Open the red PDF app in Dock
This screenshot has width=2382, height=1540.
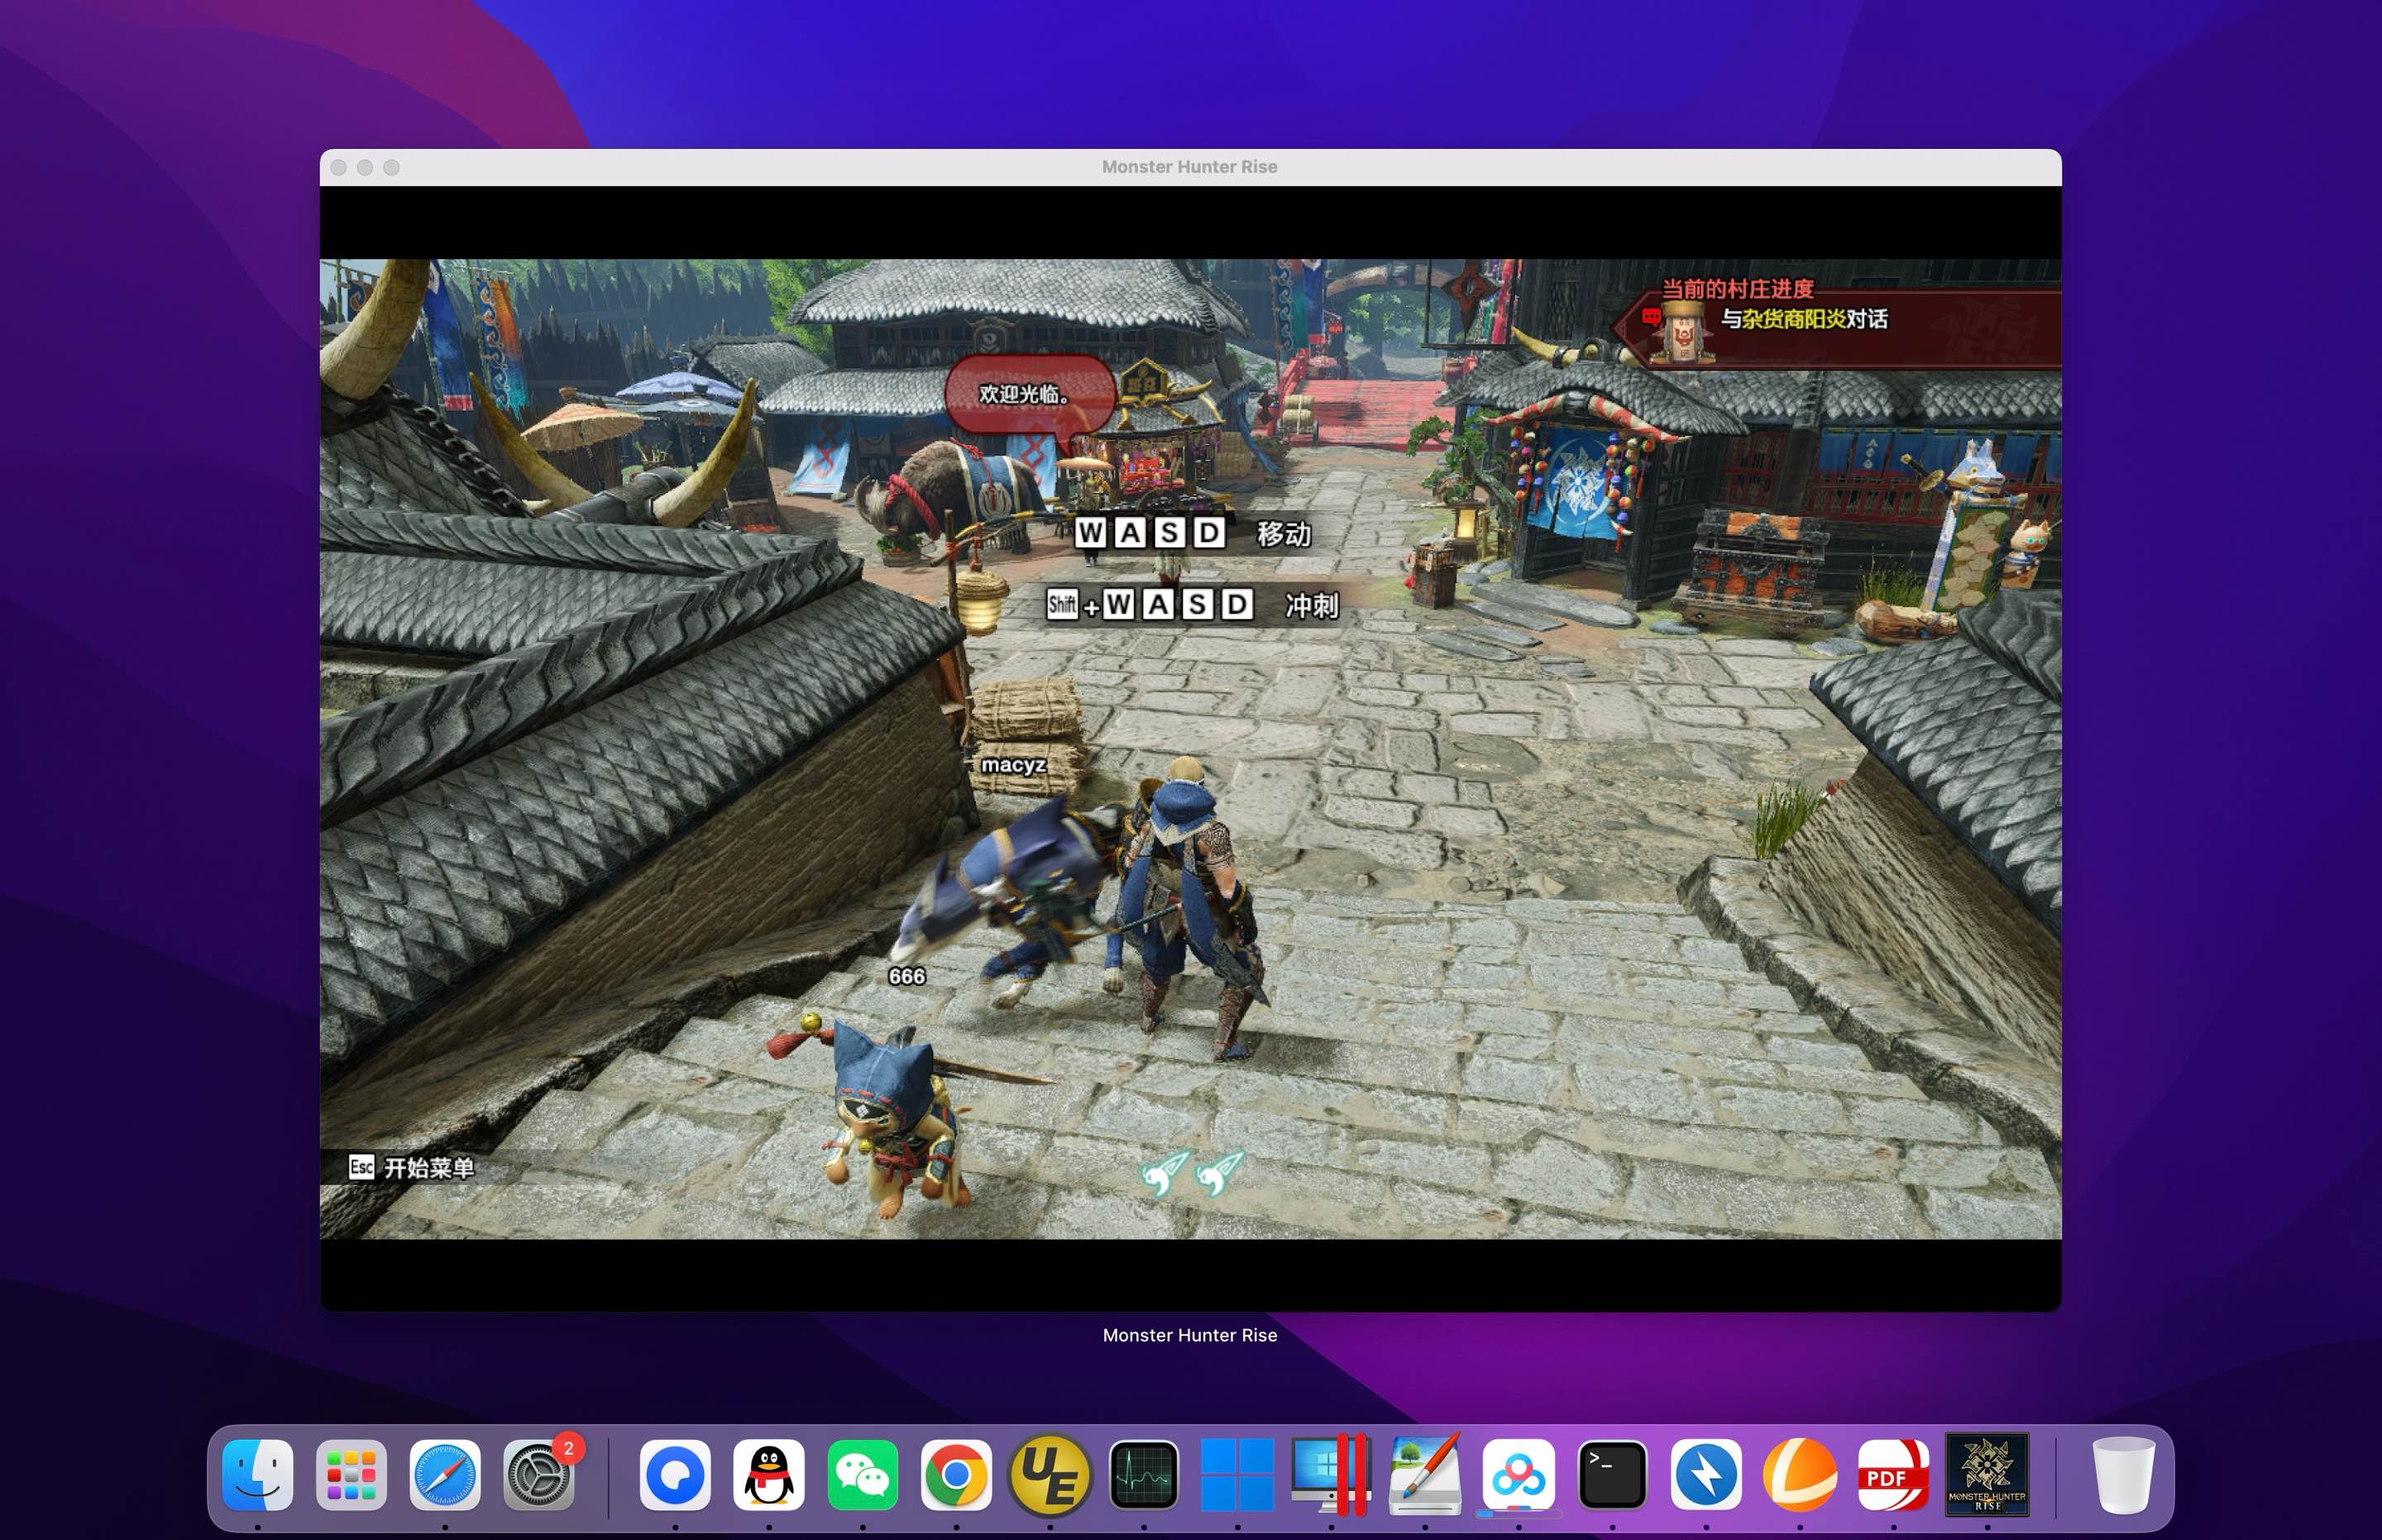click(x=1894, y=1475)
